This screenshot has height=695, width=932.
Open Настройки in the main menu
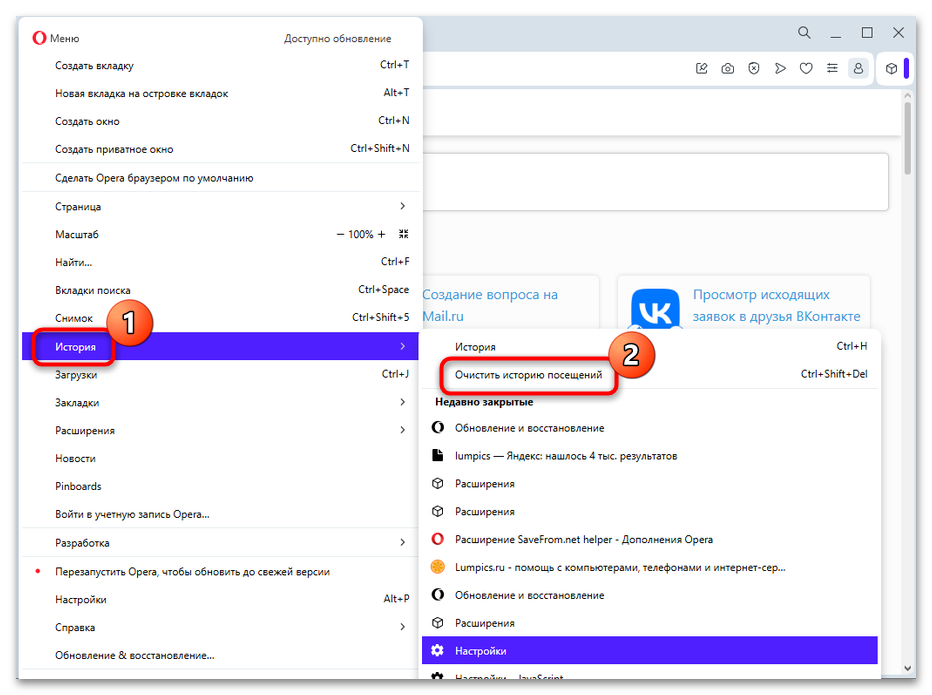(x=220, y=599)
